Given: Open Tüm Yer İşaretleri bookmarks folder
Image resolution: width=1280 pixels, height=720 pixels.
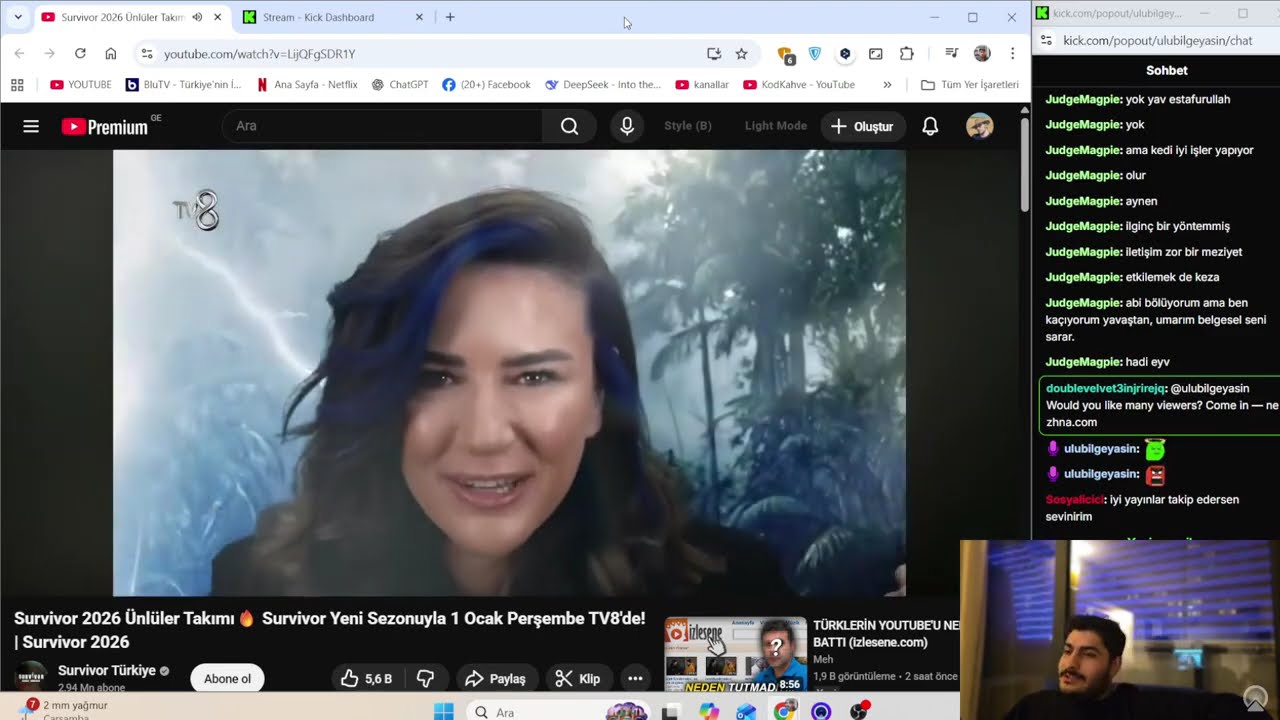Looking at the screenshot, I should (969, 85).
